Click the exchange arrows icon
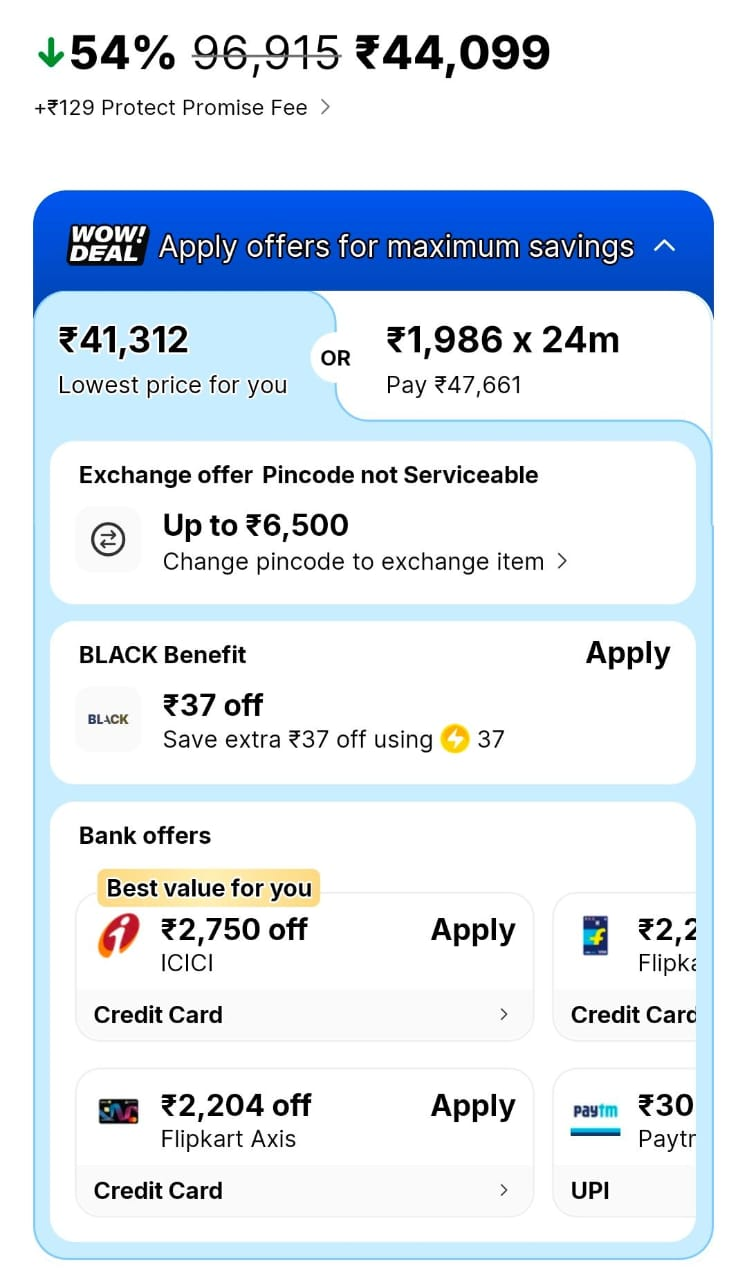Image resolution: width=747 pixels, height=1280 pixels. (107, 541)
